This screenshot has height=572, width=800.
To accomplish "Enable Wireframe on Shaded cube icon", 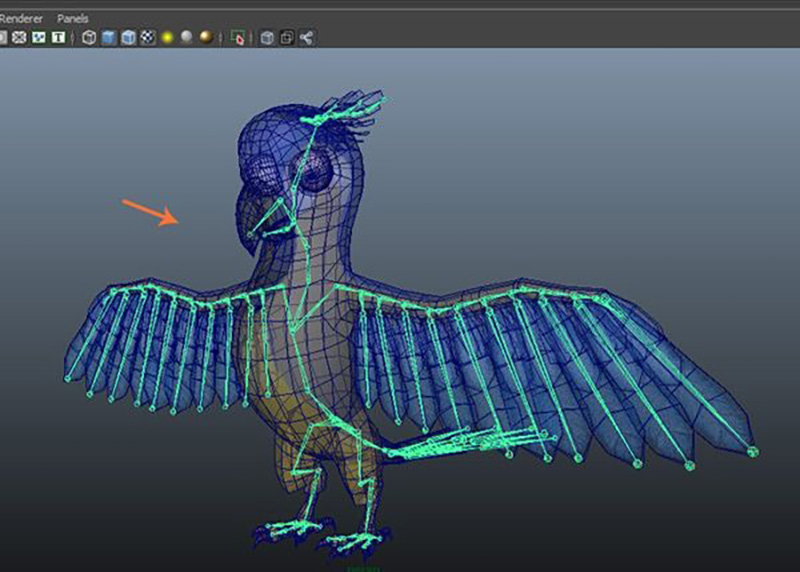I will (129, 38).
